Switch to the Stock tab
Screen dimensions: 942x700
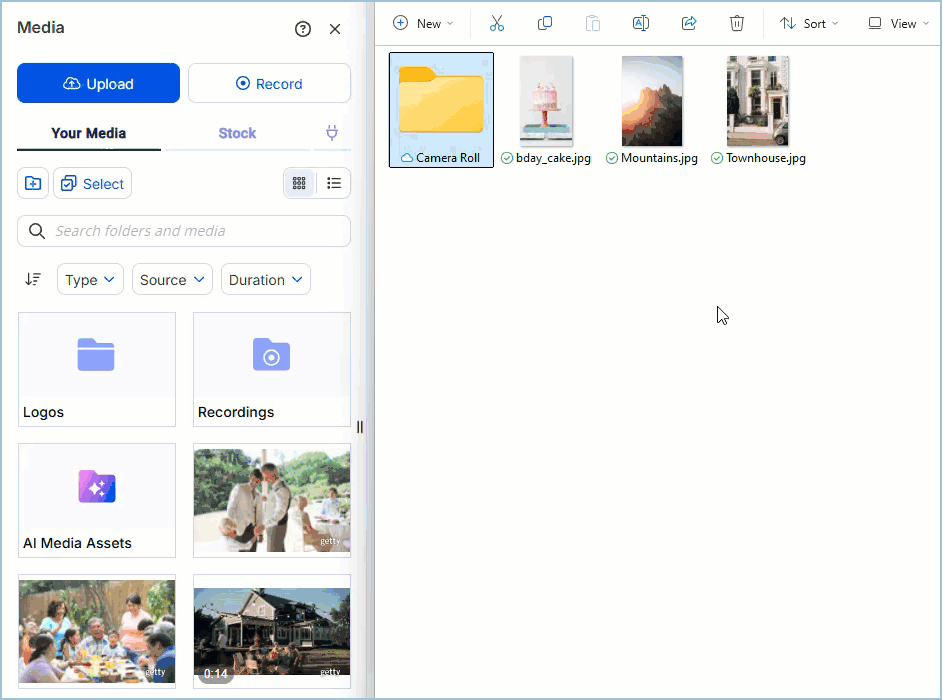coord(237,132)
